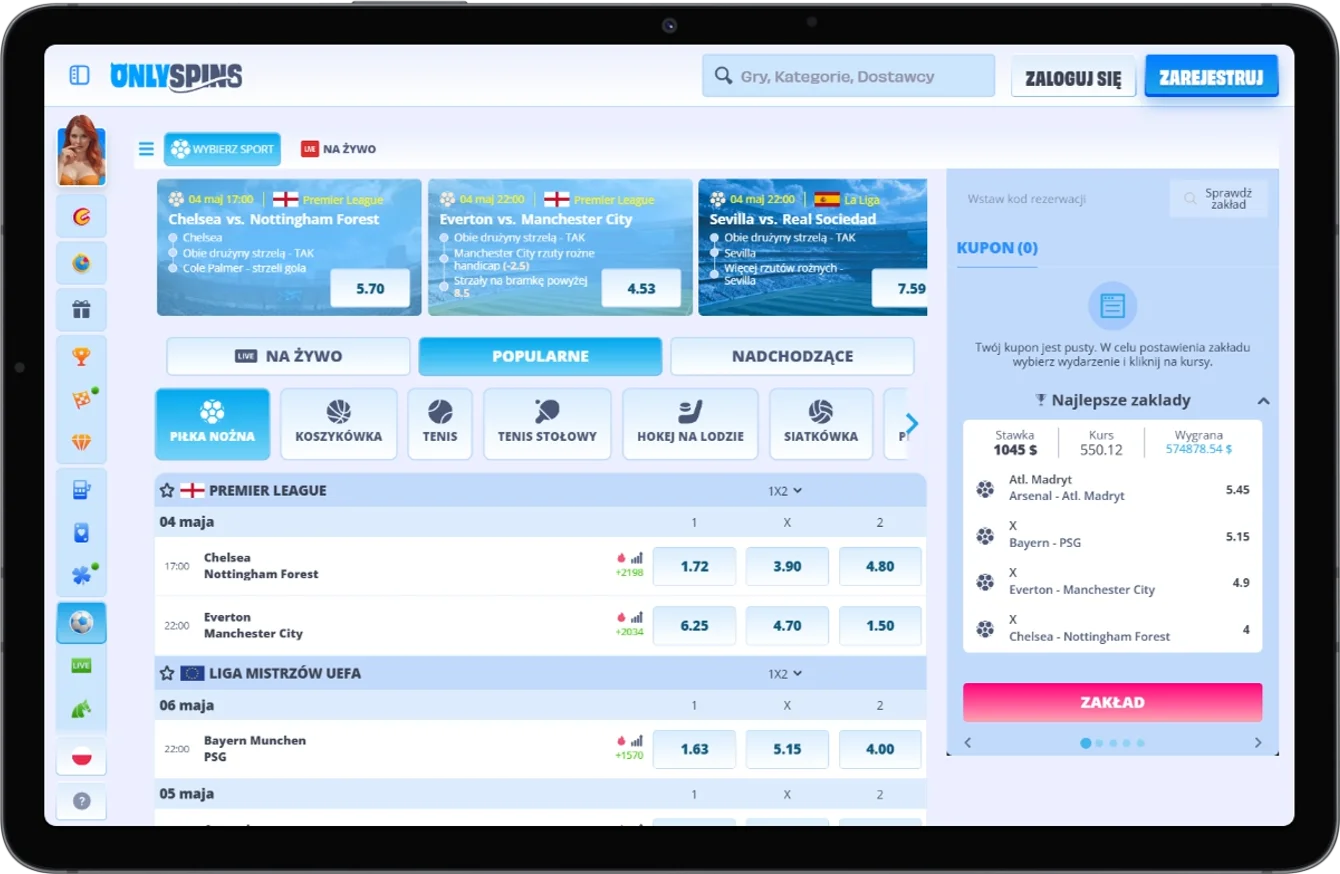Open the 1X2 market dropdown for Premier League

click(785, 491)
